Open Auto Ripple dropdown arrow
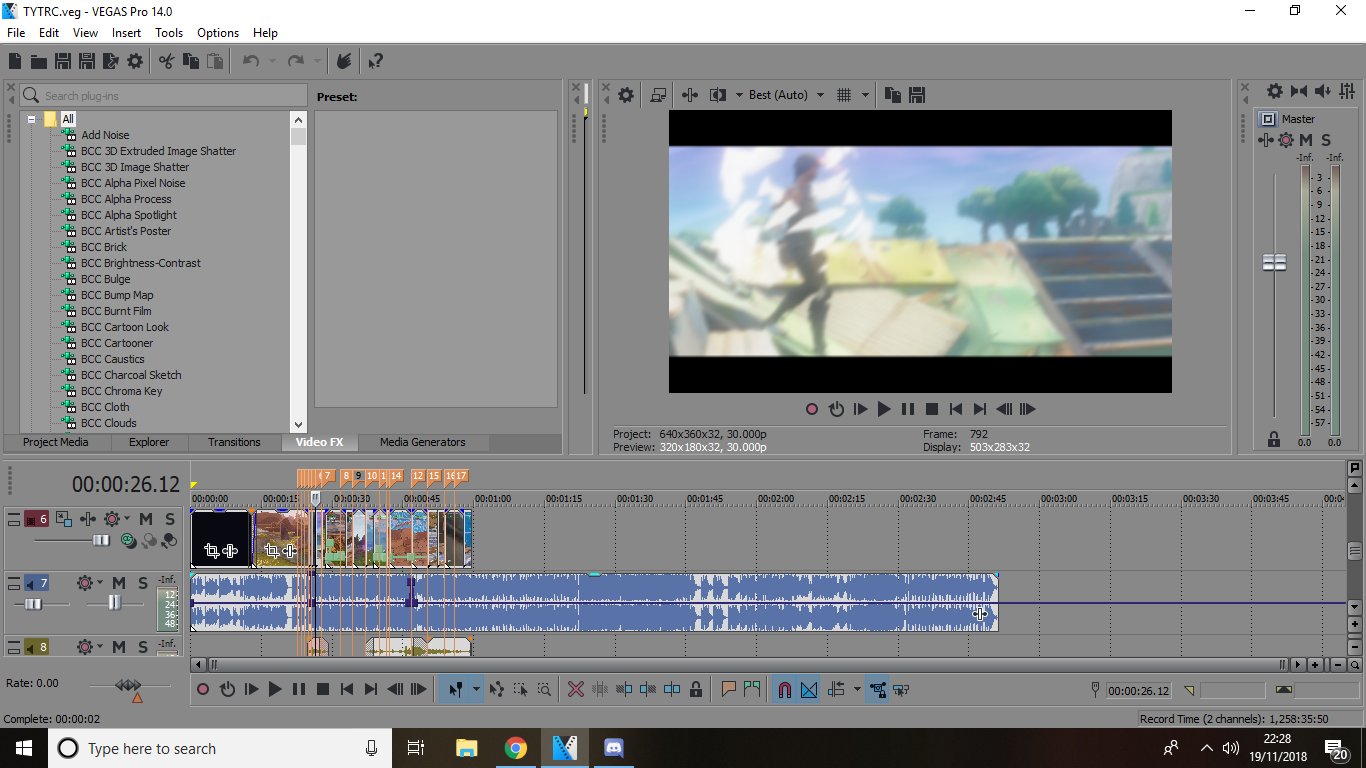The image size is (1366, 768). [x=857, y=689]
